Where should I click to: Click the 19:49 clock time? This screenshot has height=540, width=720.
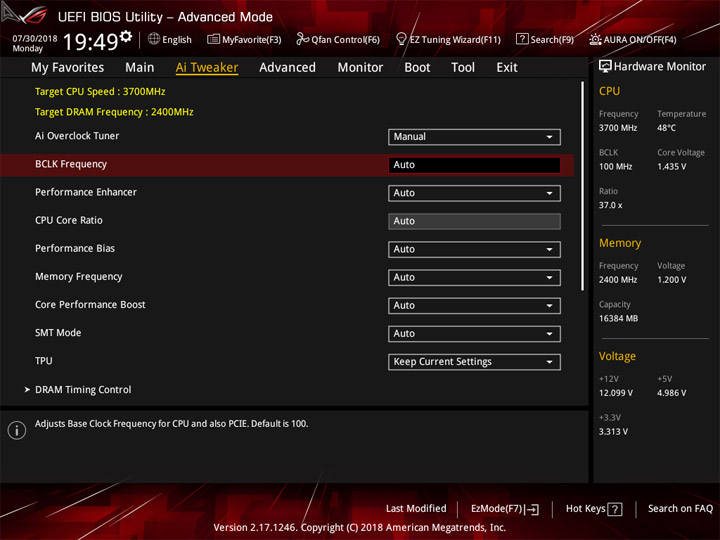(x=90, y=42)
